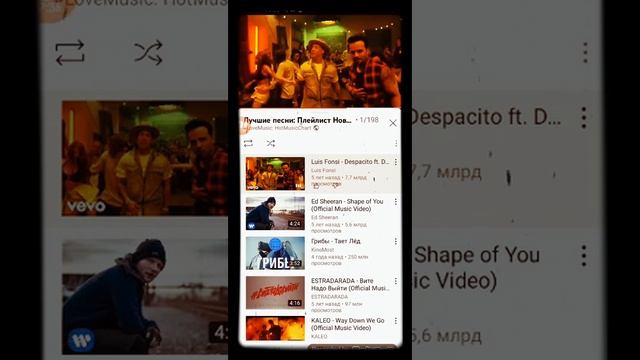Viewport: 640px width, 360px height.
Task: Play 'Ed Sheeran - Shape of You' title
Action: click(347, 205)
